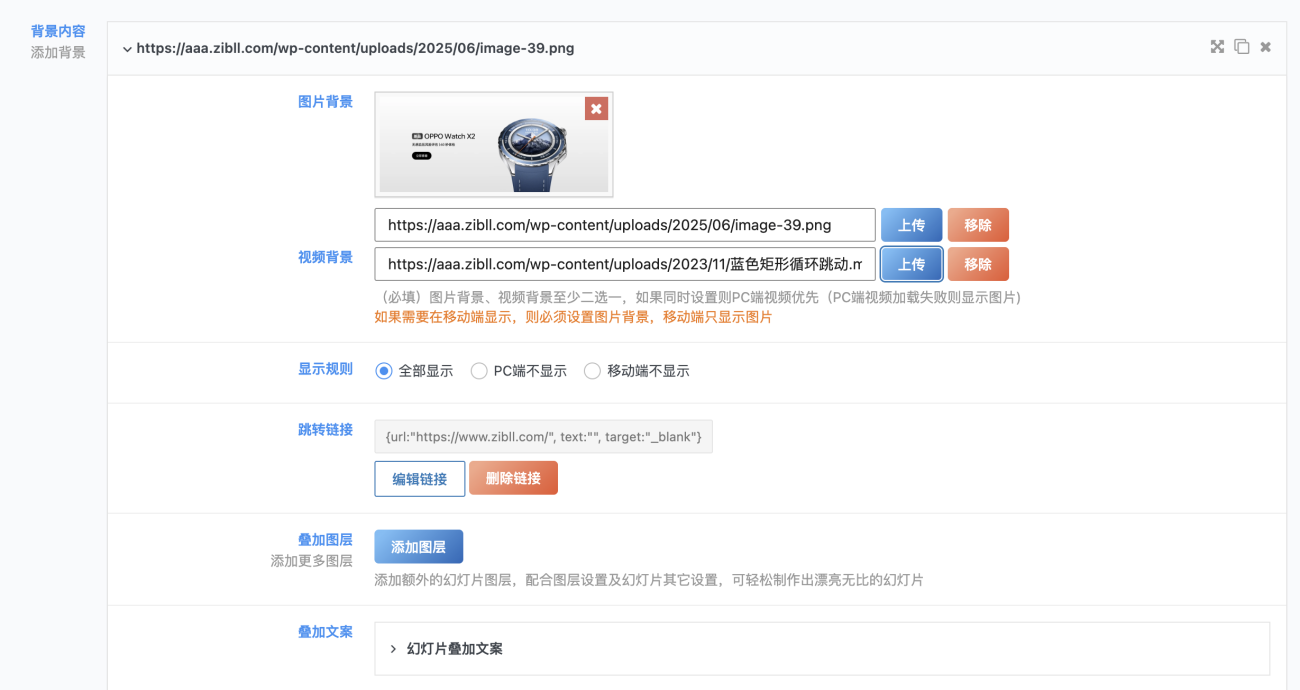Remove the OPPO Watch image with red X

(596, 109)
